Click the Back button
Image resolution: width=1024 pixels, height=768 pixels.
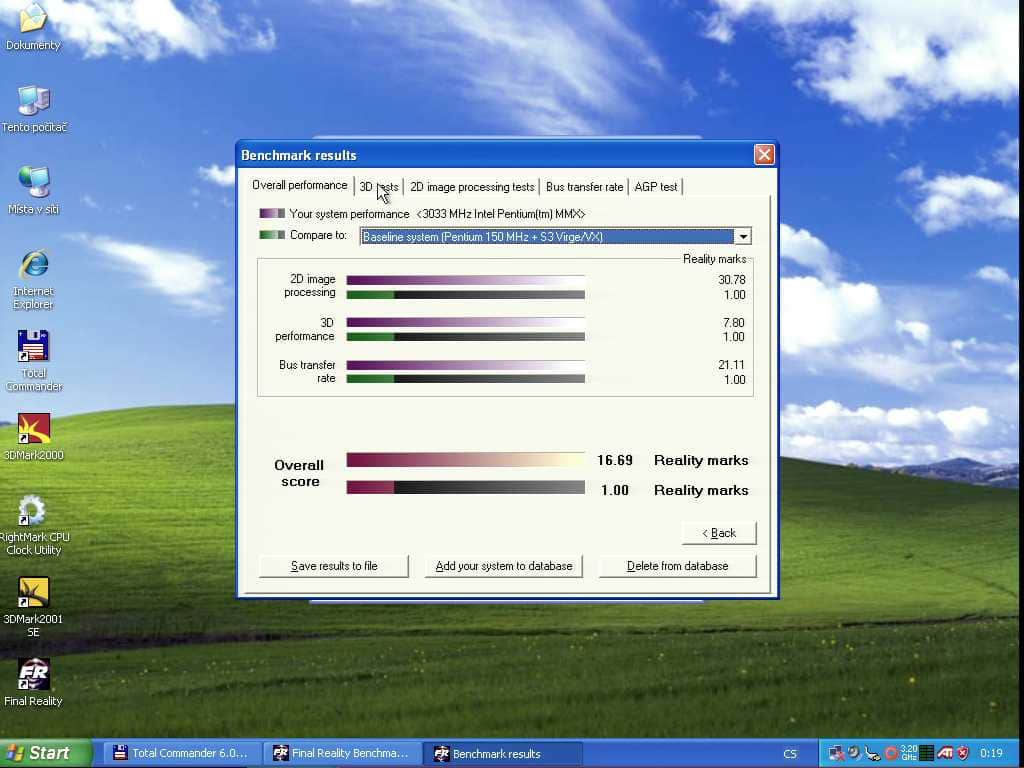(719, 533)
